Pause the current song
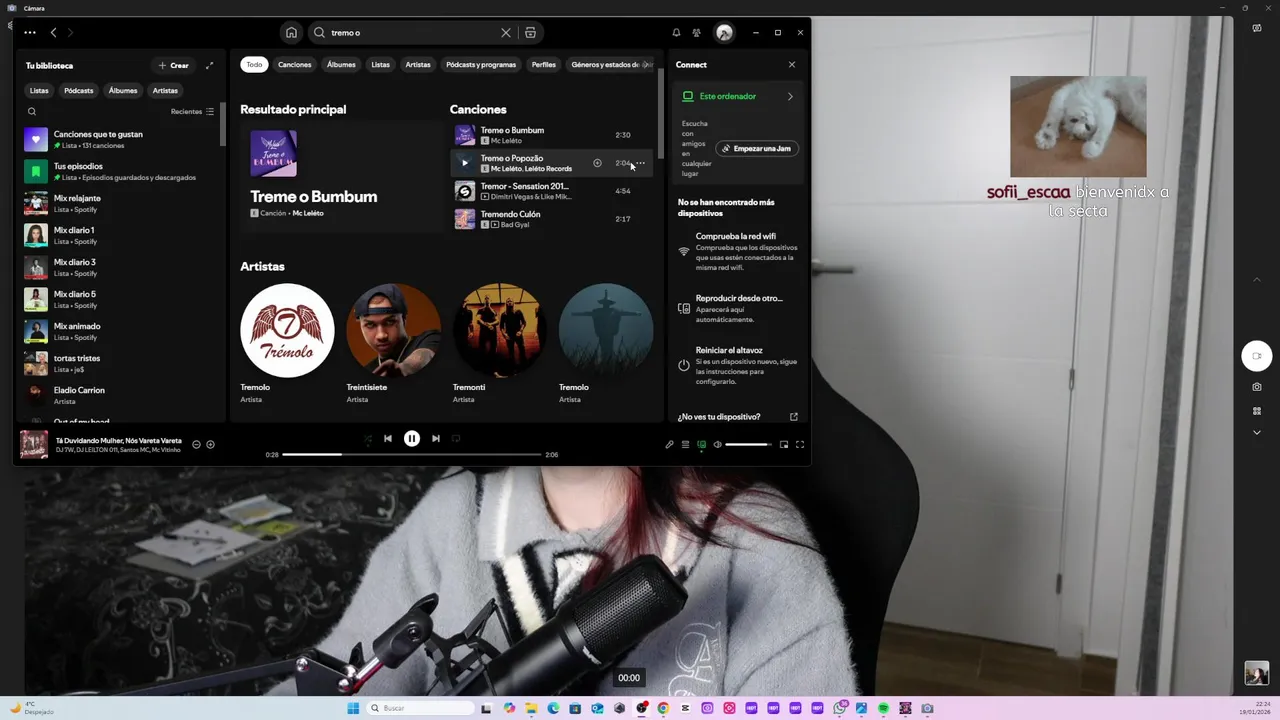 pos(412,438)
